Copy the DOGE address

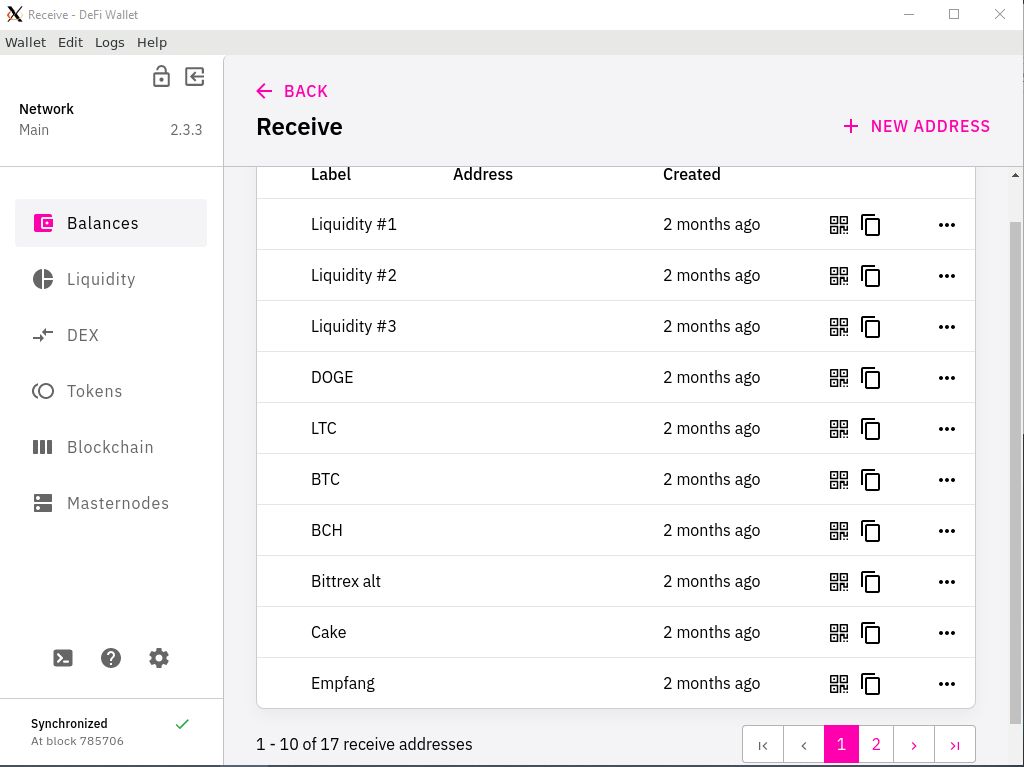click(871, 378)
